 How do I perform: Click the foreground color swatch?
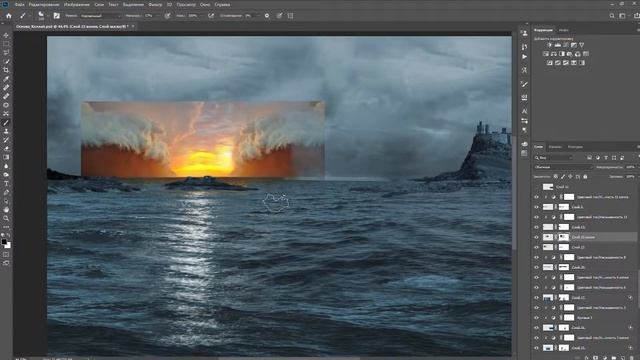click(x=4, y=242)
